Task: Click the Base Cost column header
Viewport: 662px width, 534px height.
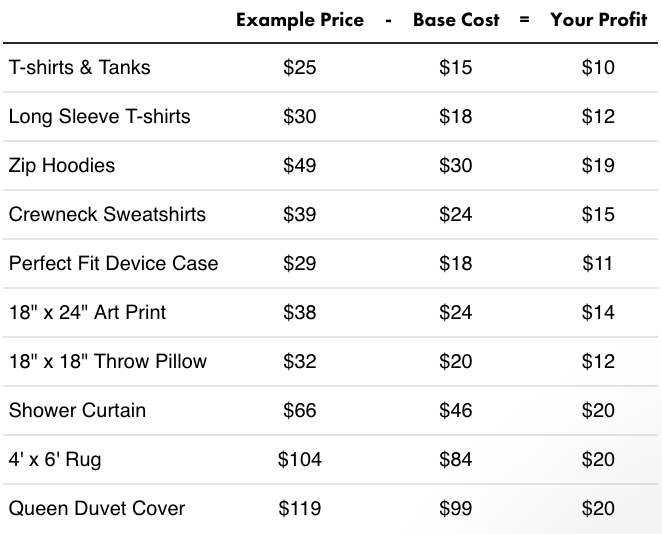Action: point(456,20)
